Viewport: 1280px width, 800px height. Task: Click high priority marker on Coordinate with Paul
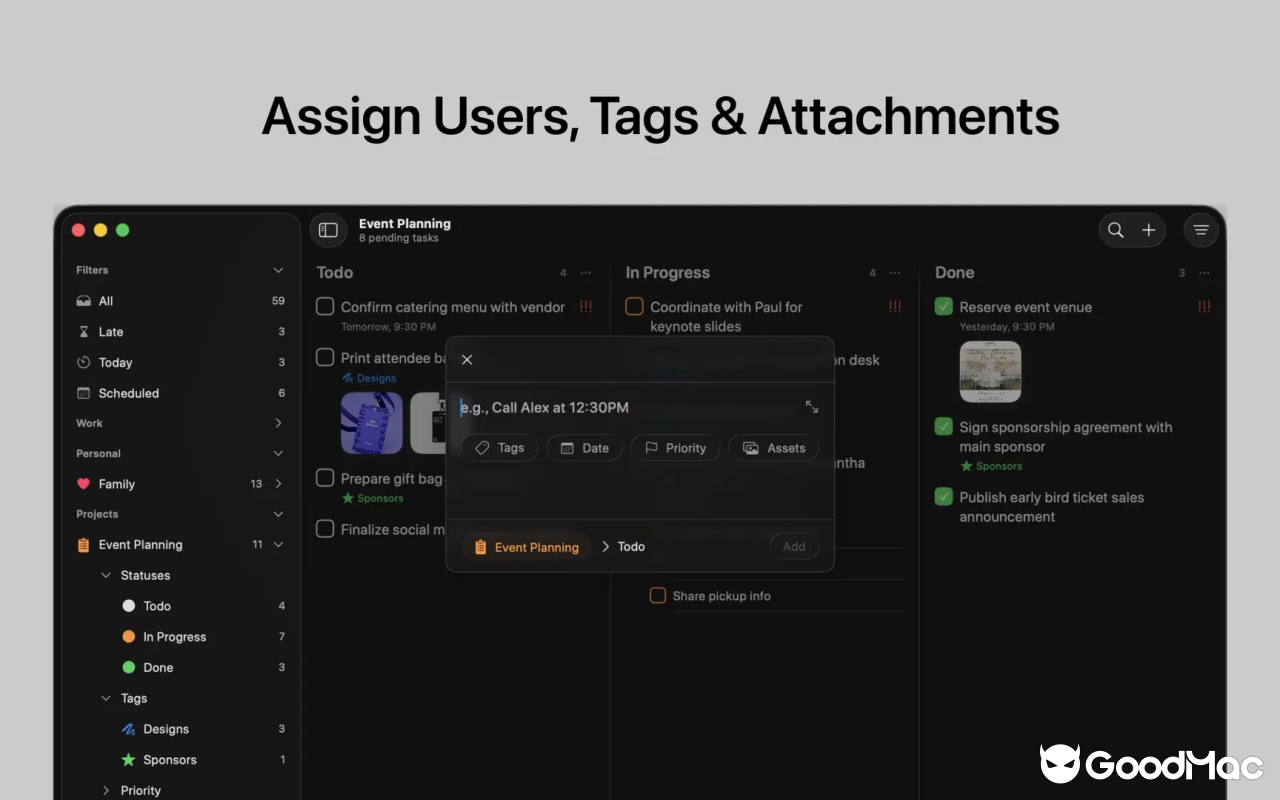[895, 307]
